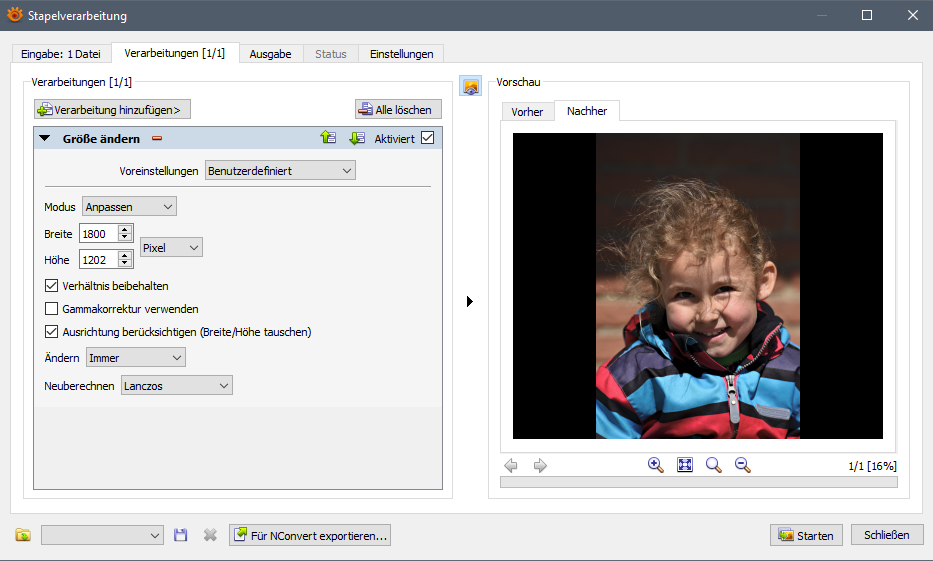This screenshot has height=561, width=933.
Task: Open the Voreinstellungen dropdown
Action: tap(280, 171)
